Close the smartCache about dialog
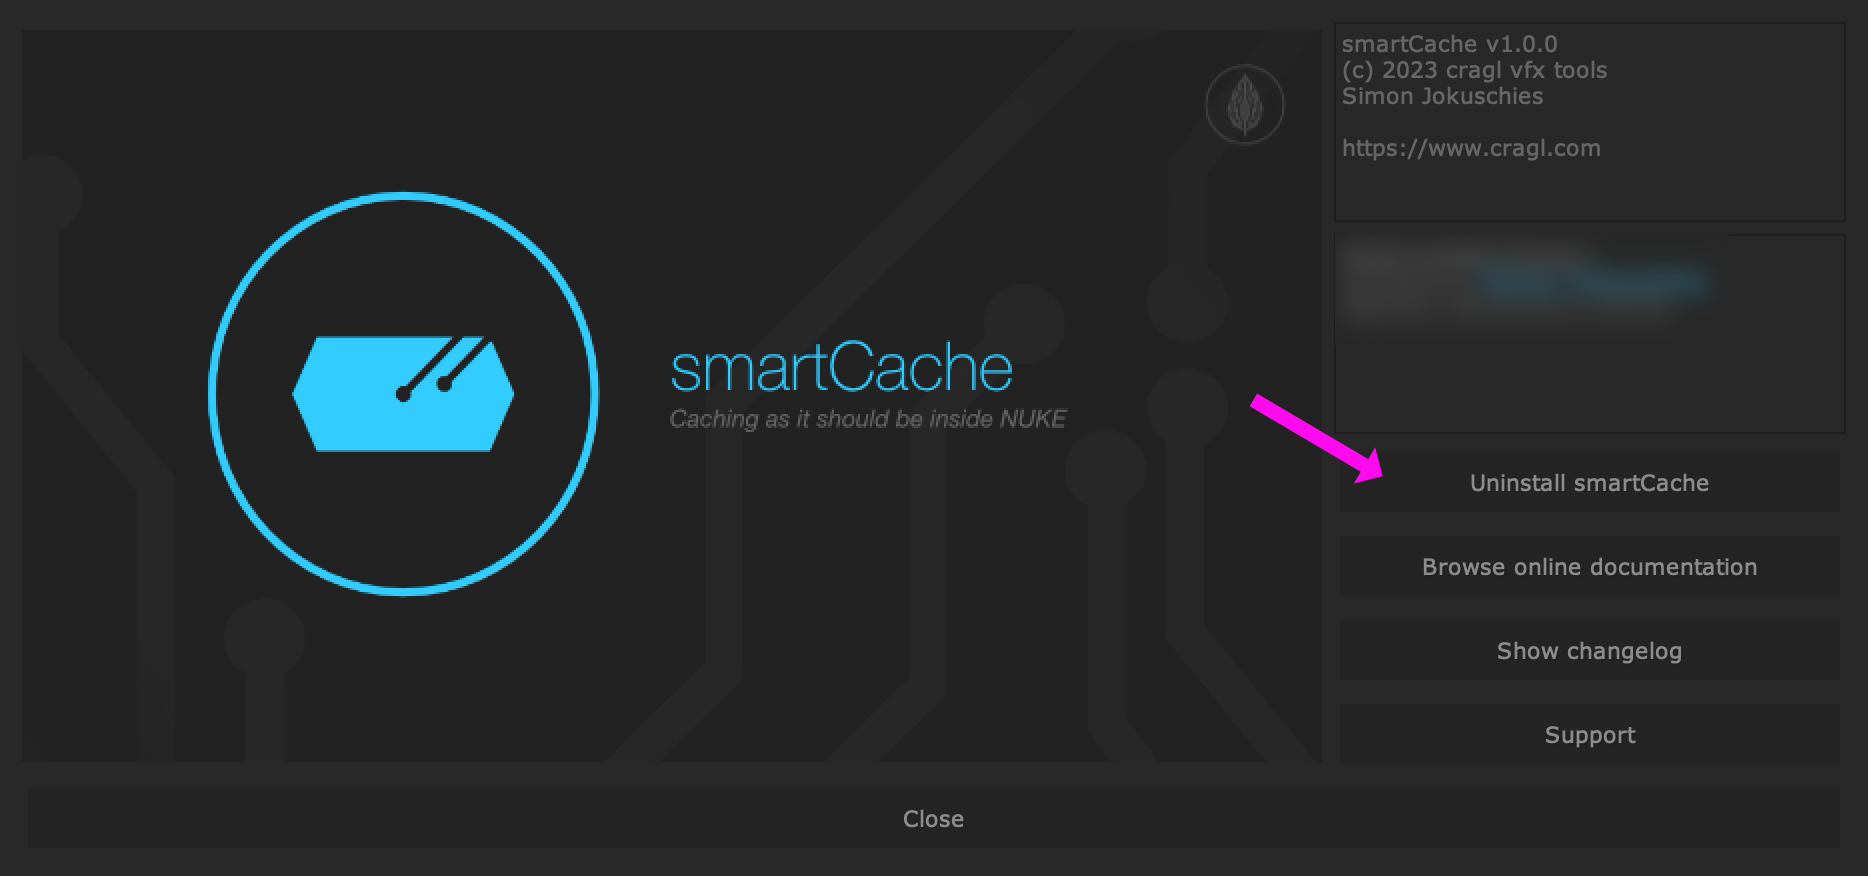The image size is (1868, 876). [932, 819]
